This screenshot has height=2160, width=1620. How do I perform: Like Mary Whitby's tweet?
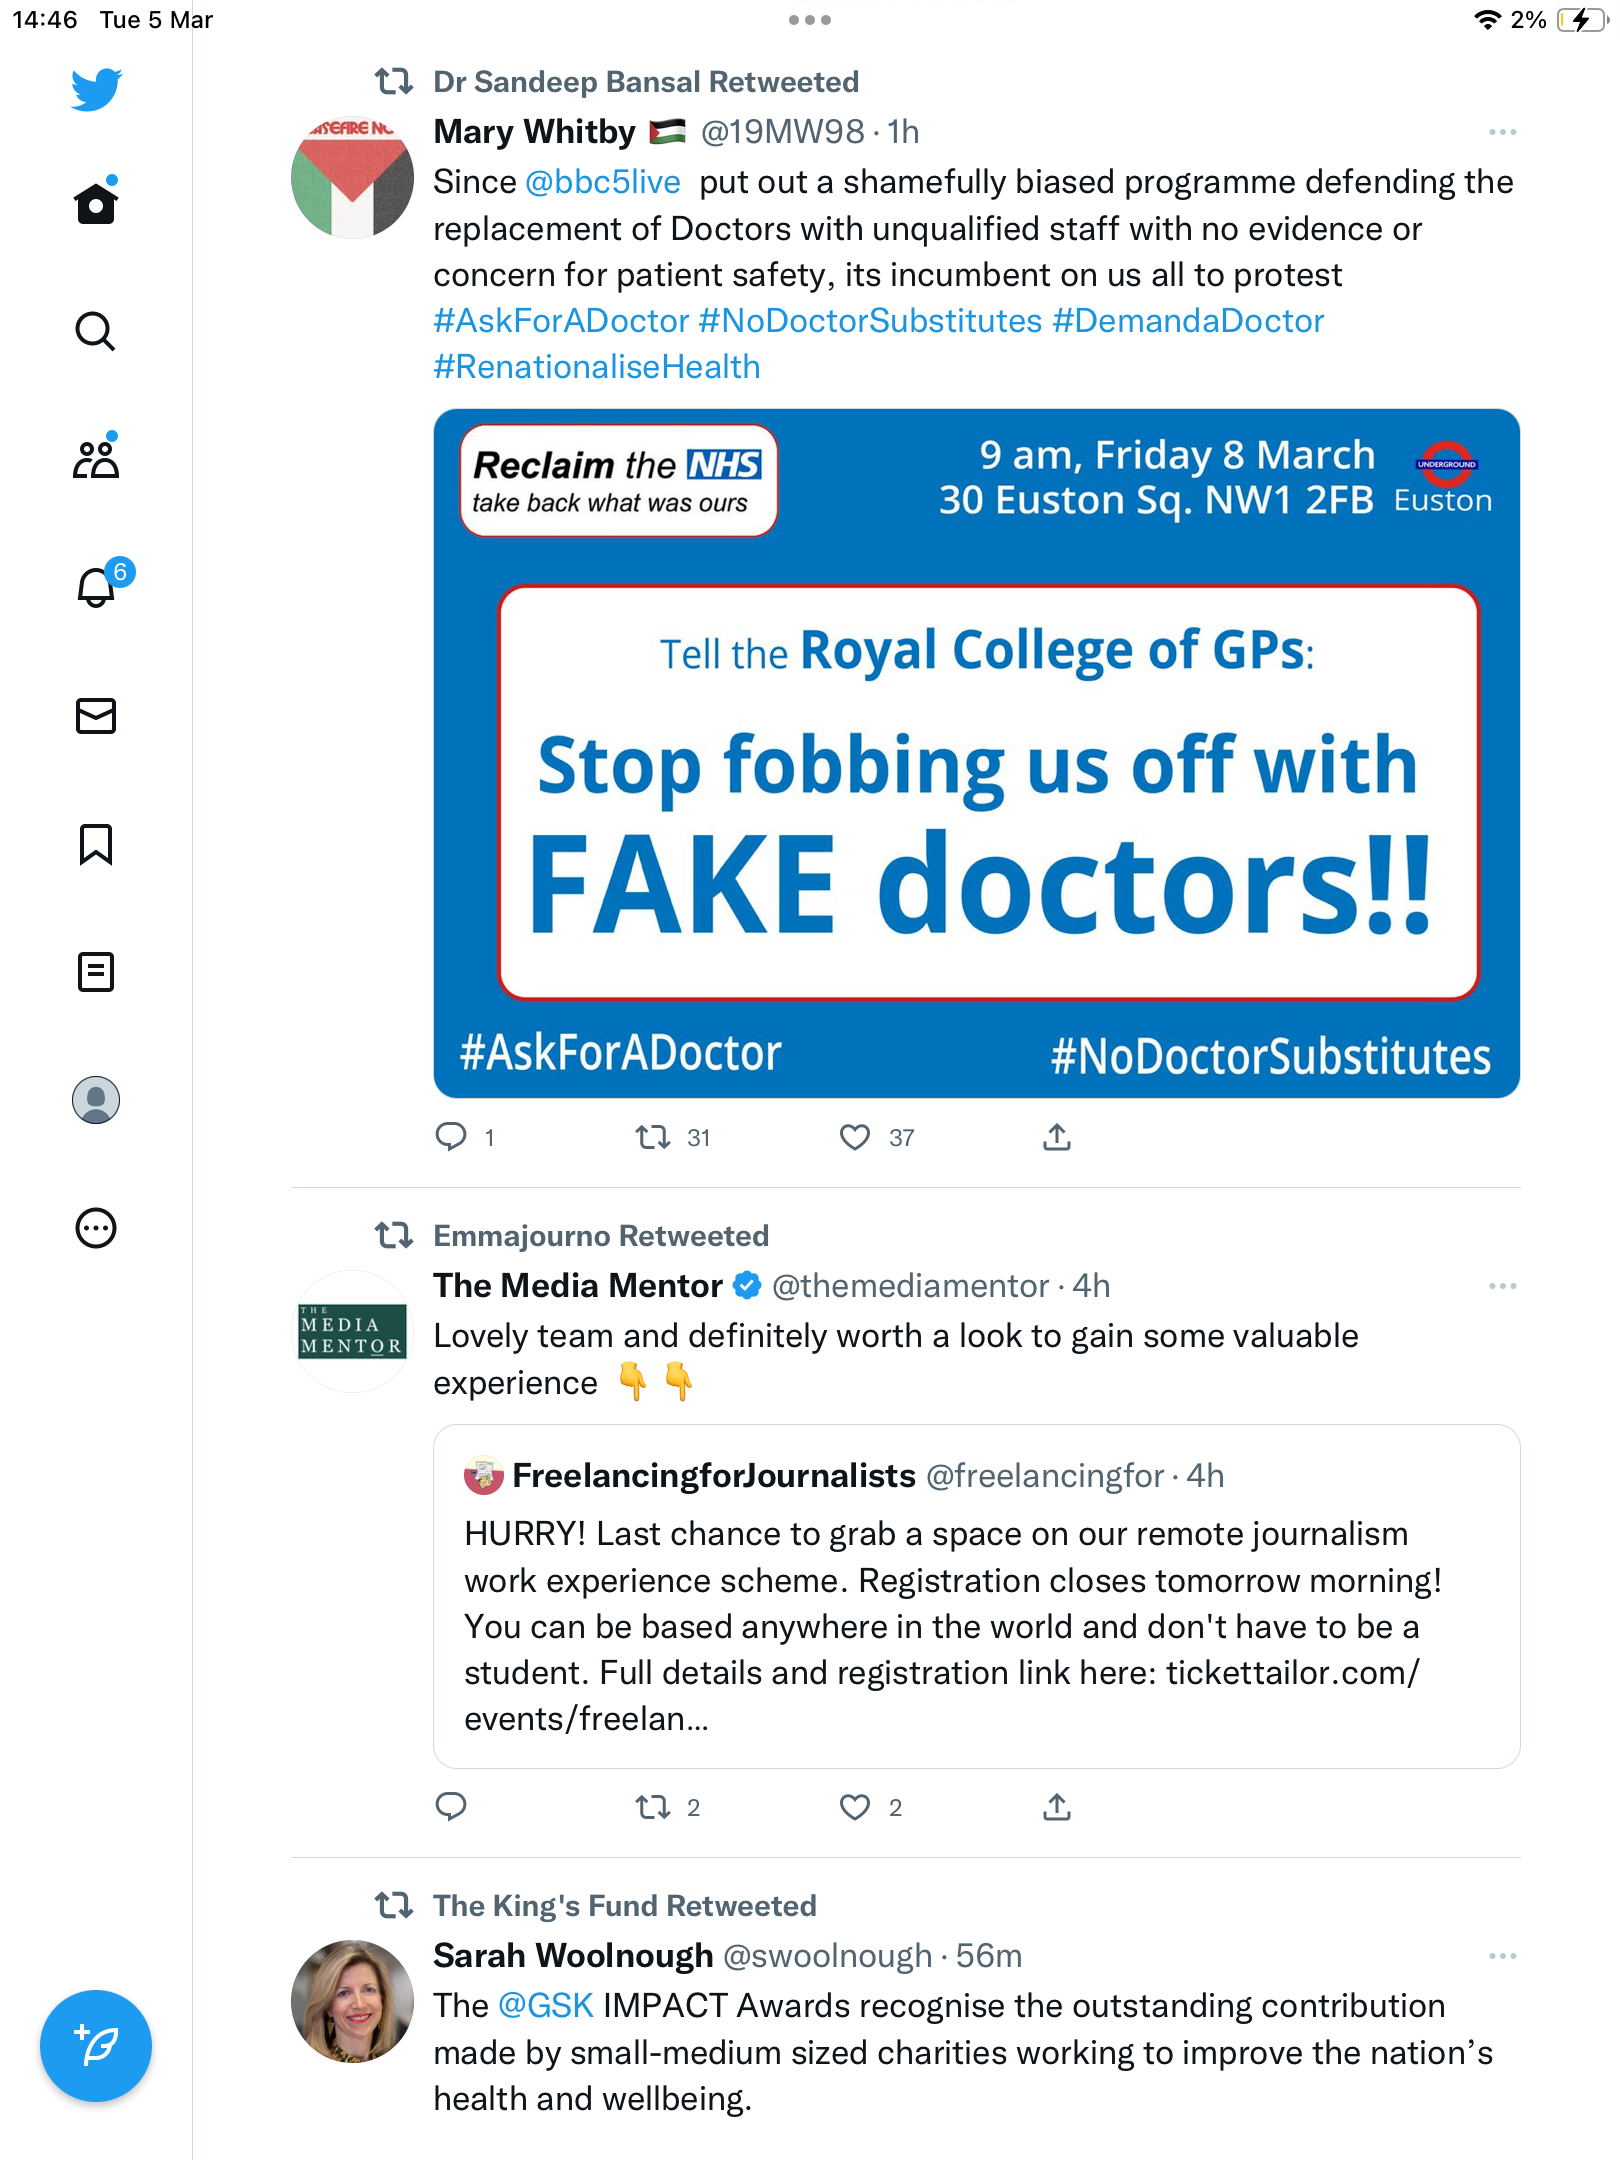[855, 1137]
